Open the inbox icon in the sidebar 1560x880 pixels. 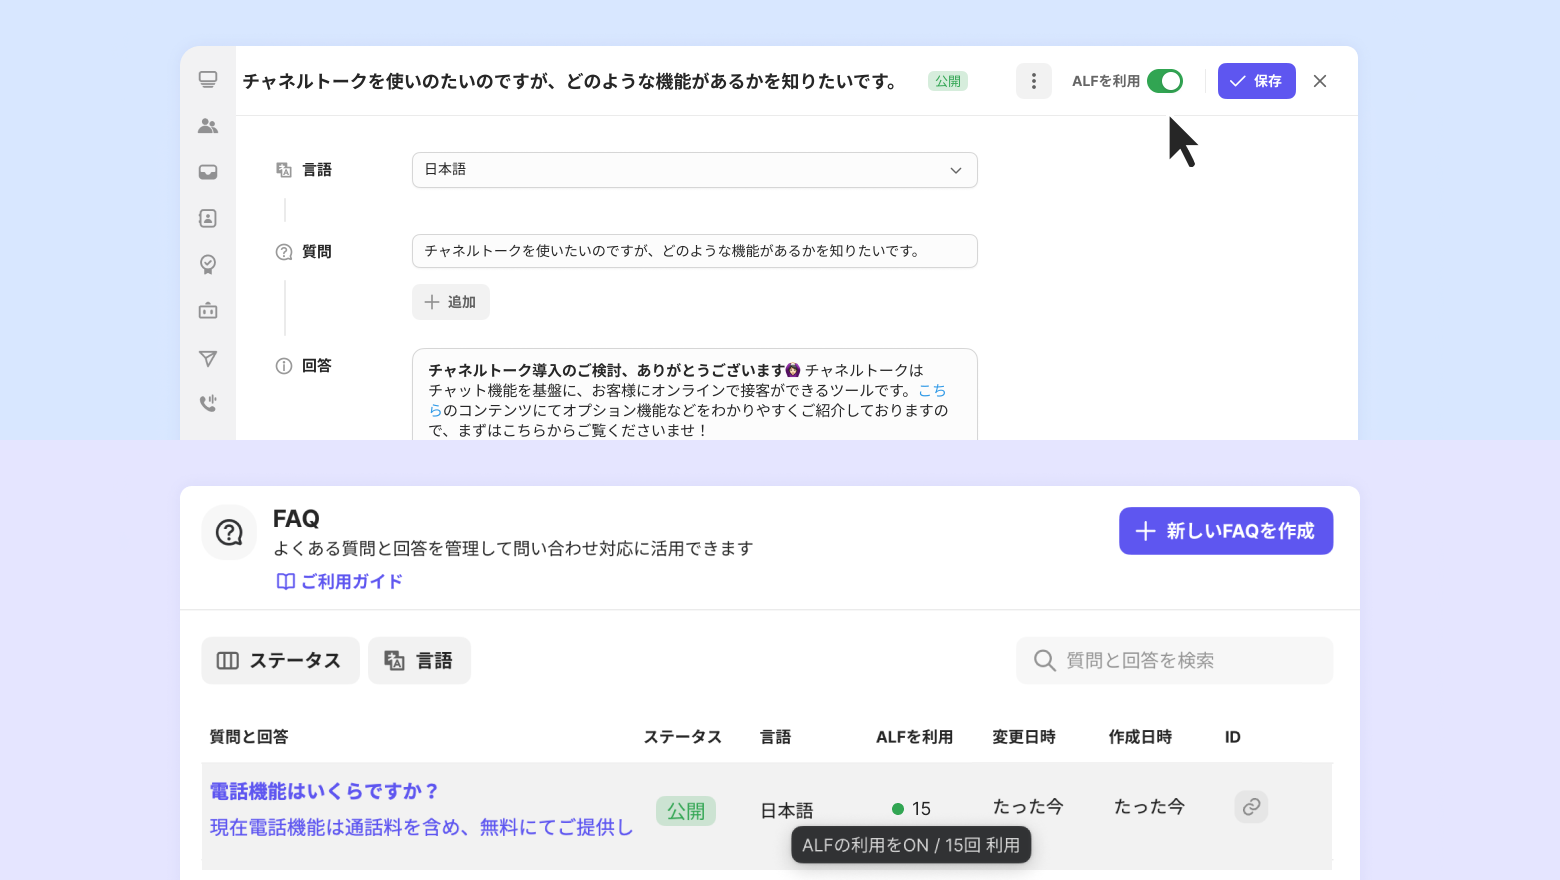[208, 172]
